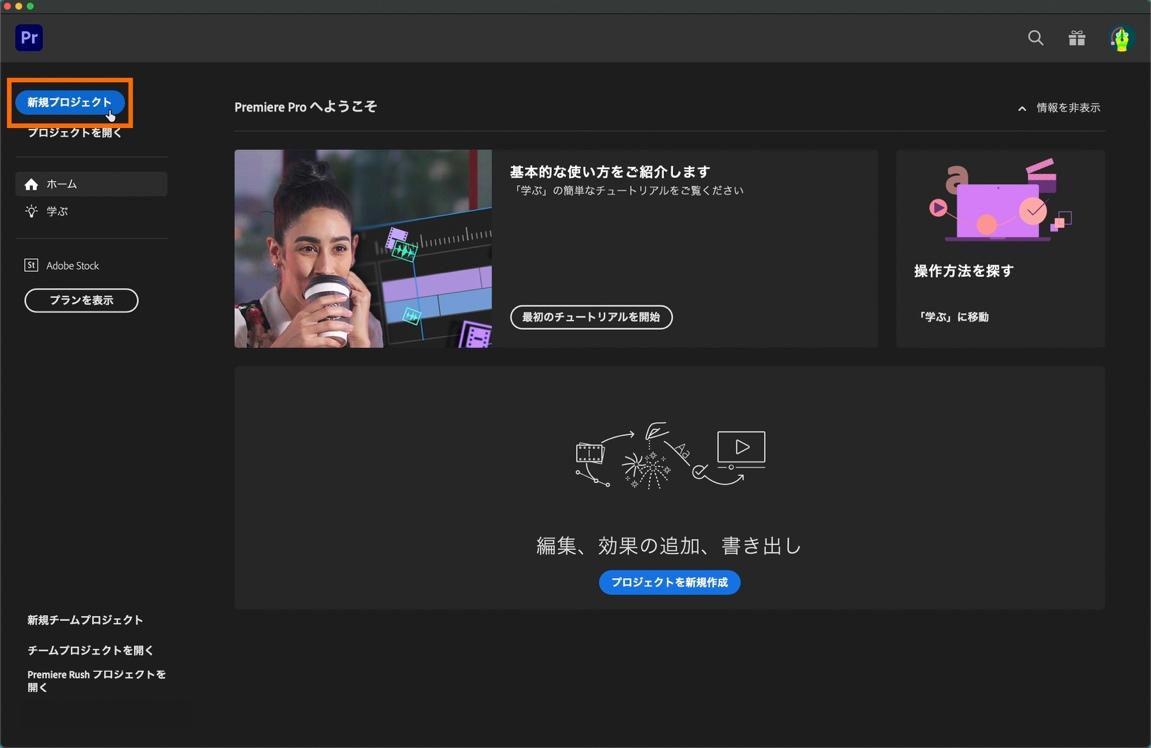This screenshot has height=748, width=1151.
Task: Click the 基本的な使い方をご紹介します heading
Action: pos(610,172)
